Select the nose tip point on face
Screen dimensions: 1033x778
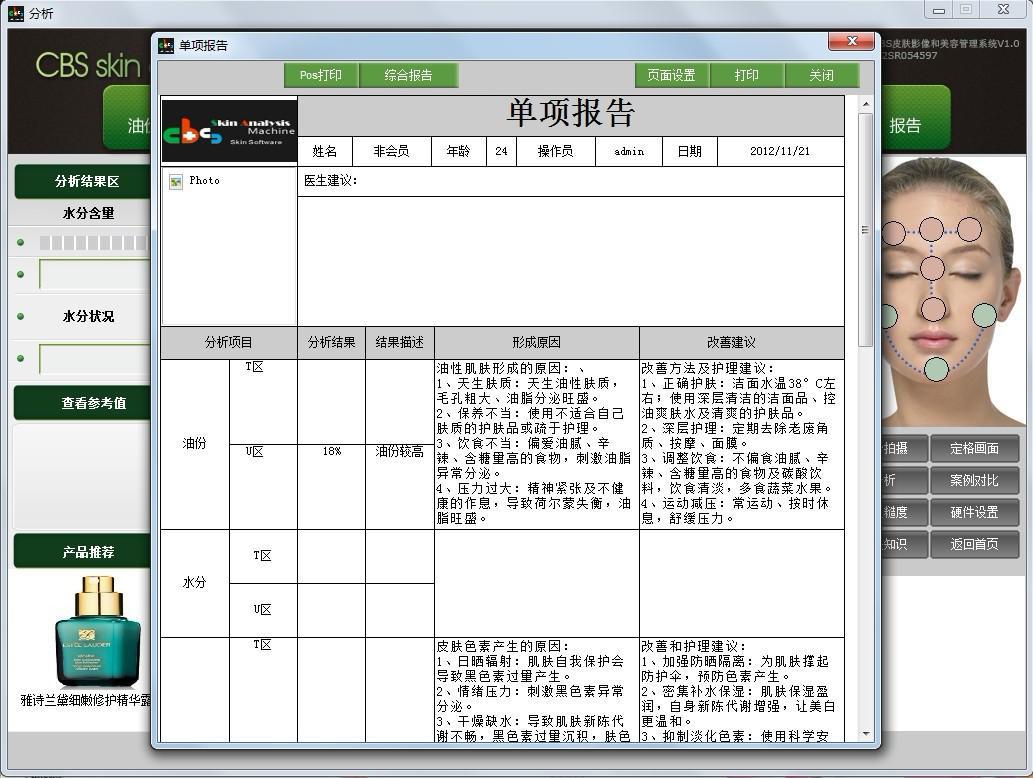click(x=933, y=308)
